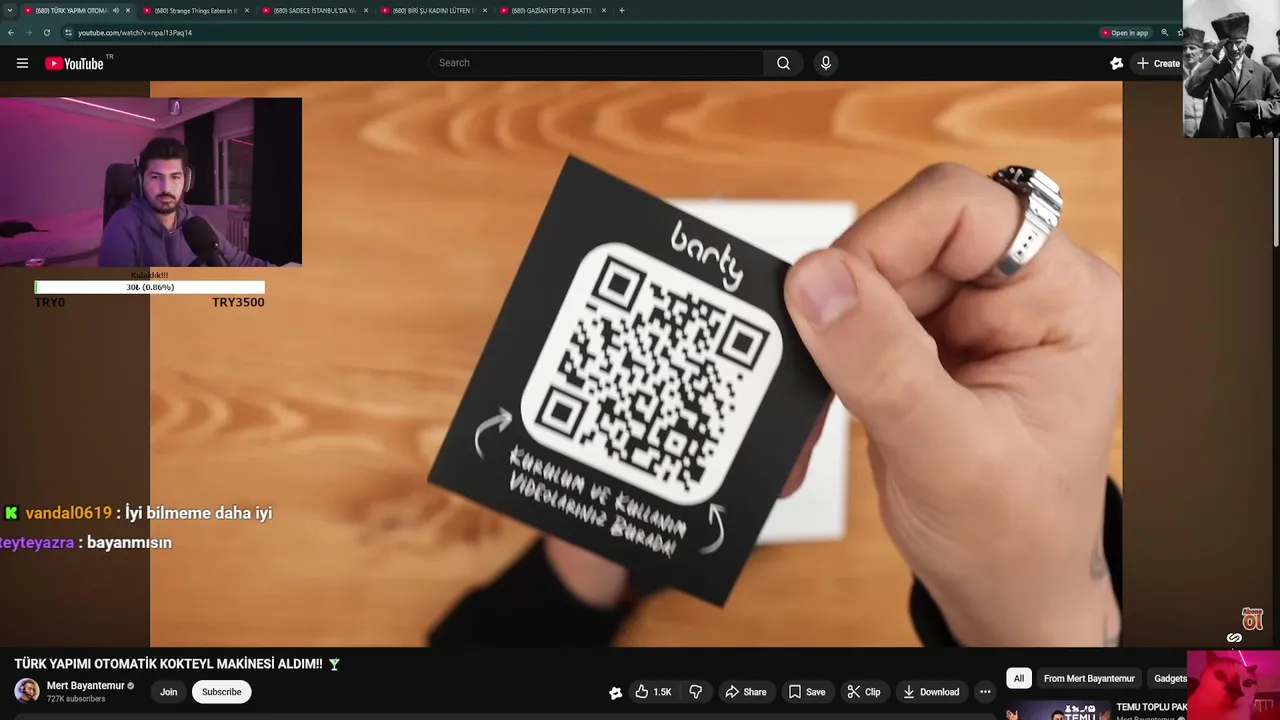The height and width of the screenshot is (720, 1280).
Task: Focus the YouTube search field
Action: tap(597, 63)
